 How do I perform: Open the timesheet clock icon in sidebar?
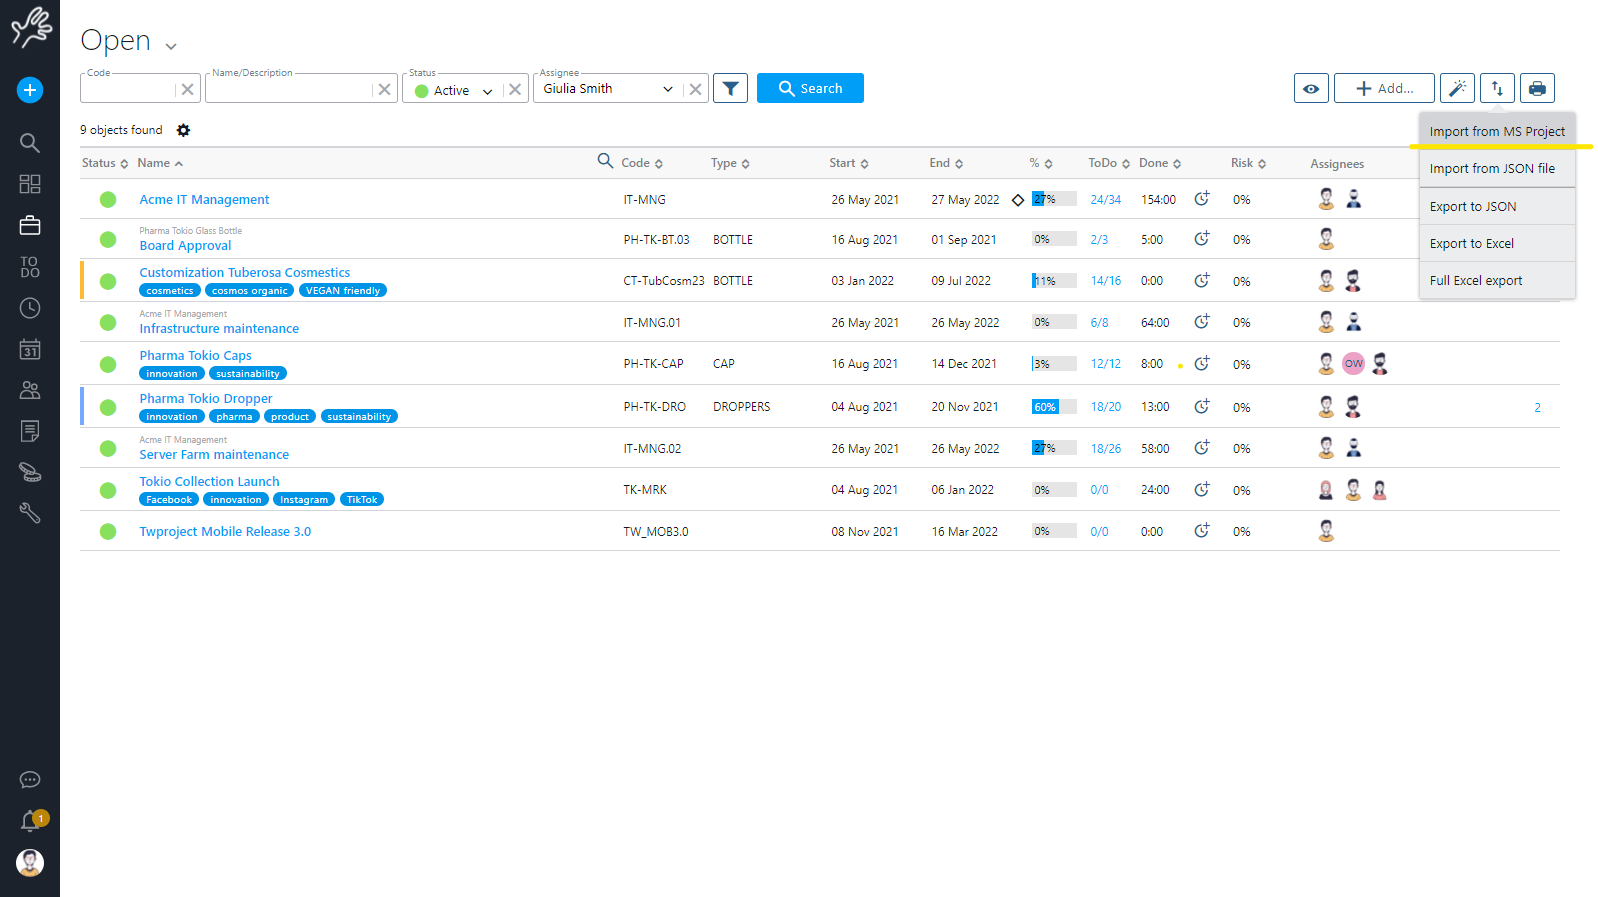[x=30, y=308]
